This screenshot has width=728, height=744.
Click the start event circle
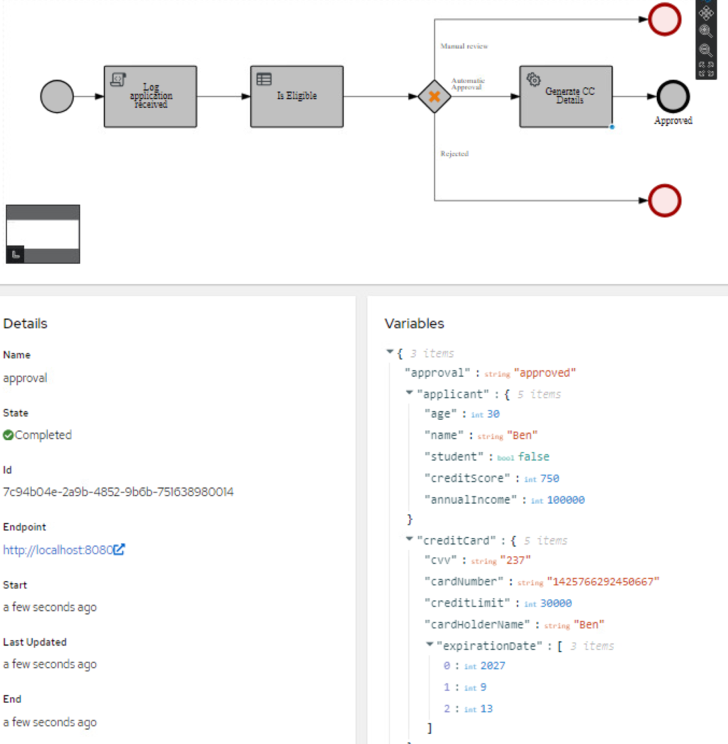57,97
